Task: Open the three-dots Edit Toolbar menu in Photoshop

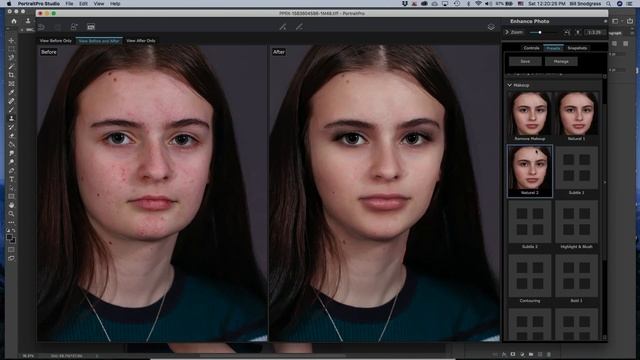Action: click(11, 222)
